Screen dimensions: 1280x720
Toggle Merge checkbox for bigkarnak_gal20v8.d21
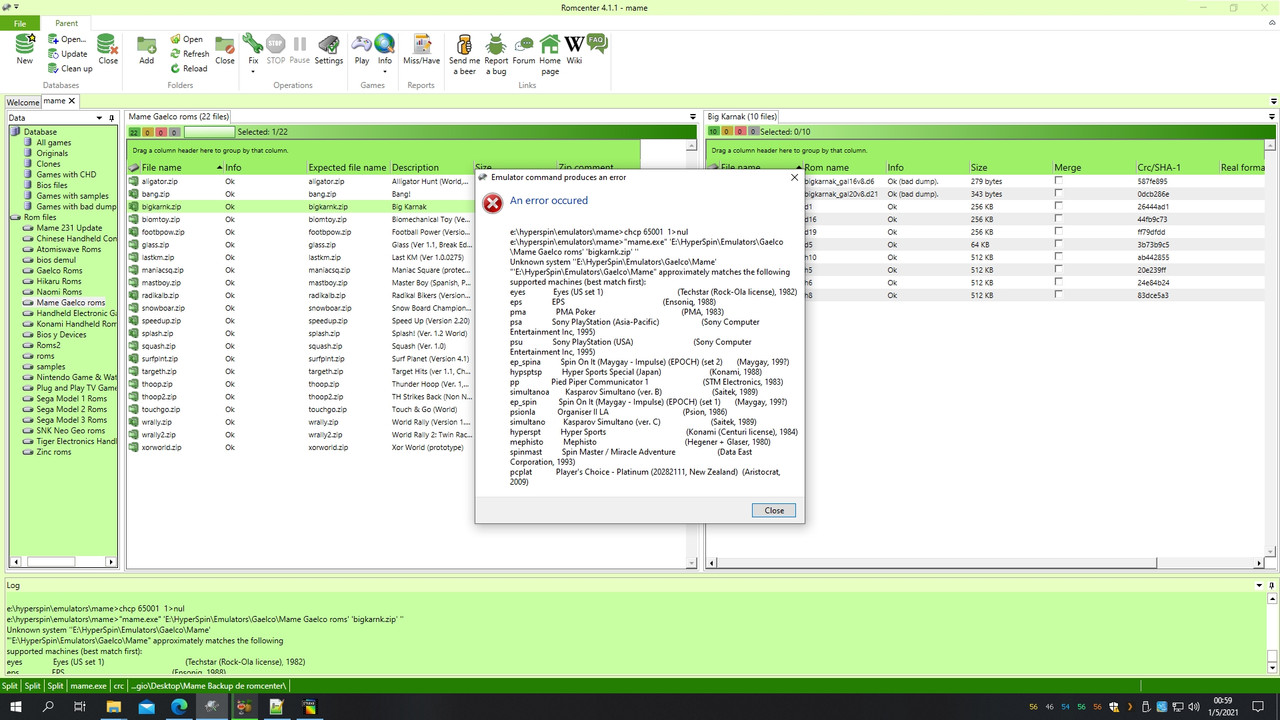point(1059,194)
